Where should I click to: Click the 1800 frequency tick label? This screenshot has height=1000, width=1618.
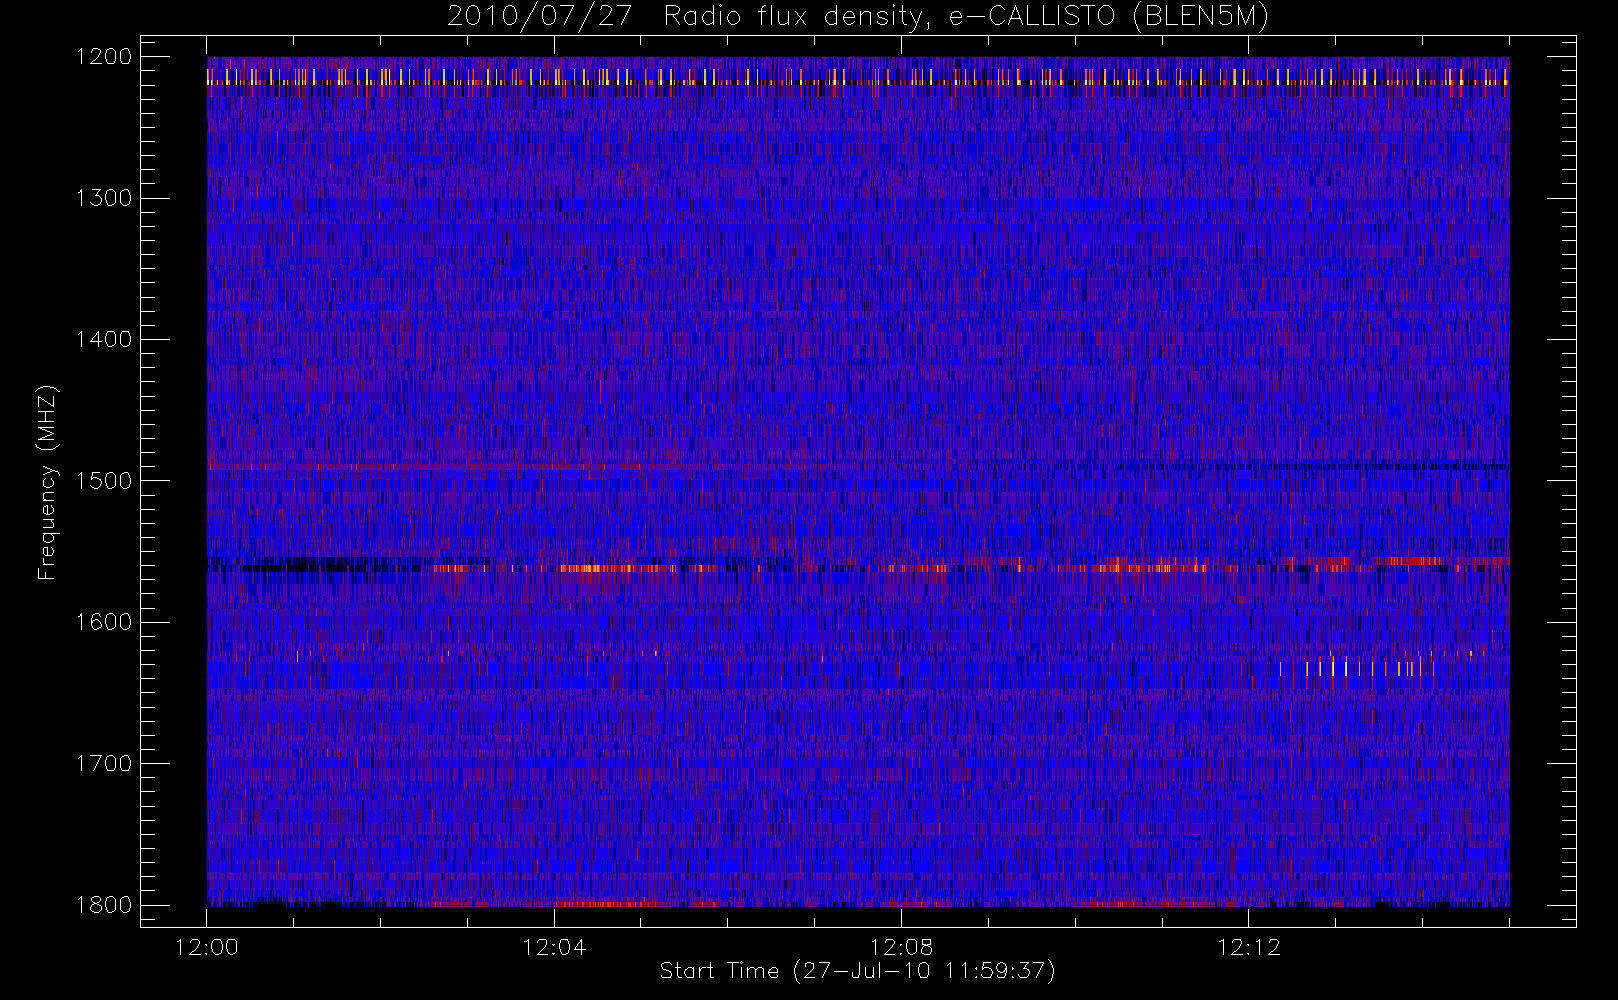coord(104,905)
